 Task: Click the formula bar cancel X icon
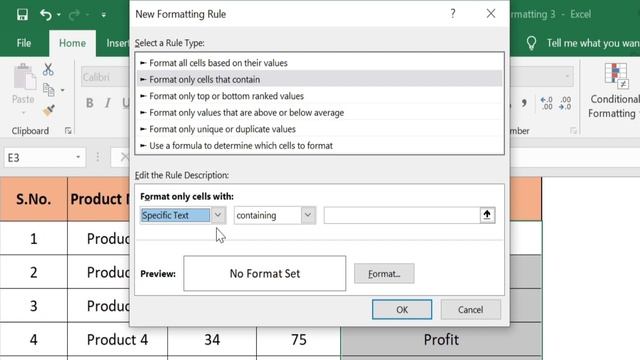point(124,157)
